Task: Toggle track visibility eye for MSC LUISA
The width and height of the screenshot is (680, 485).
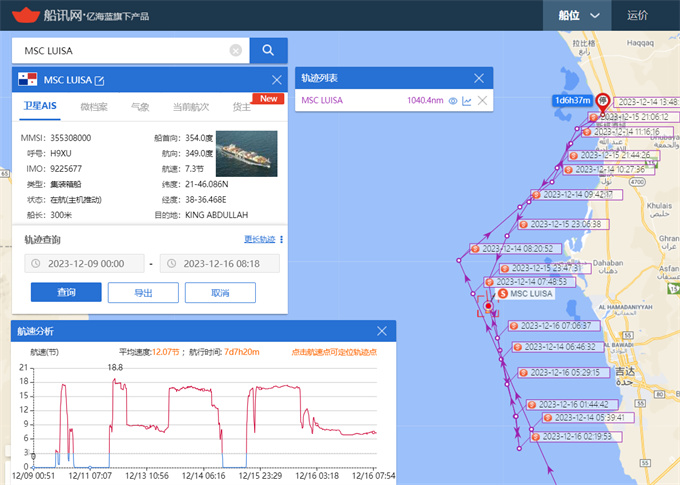Action: tap(452, 100)
